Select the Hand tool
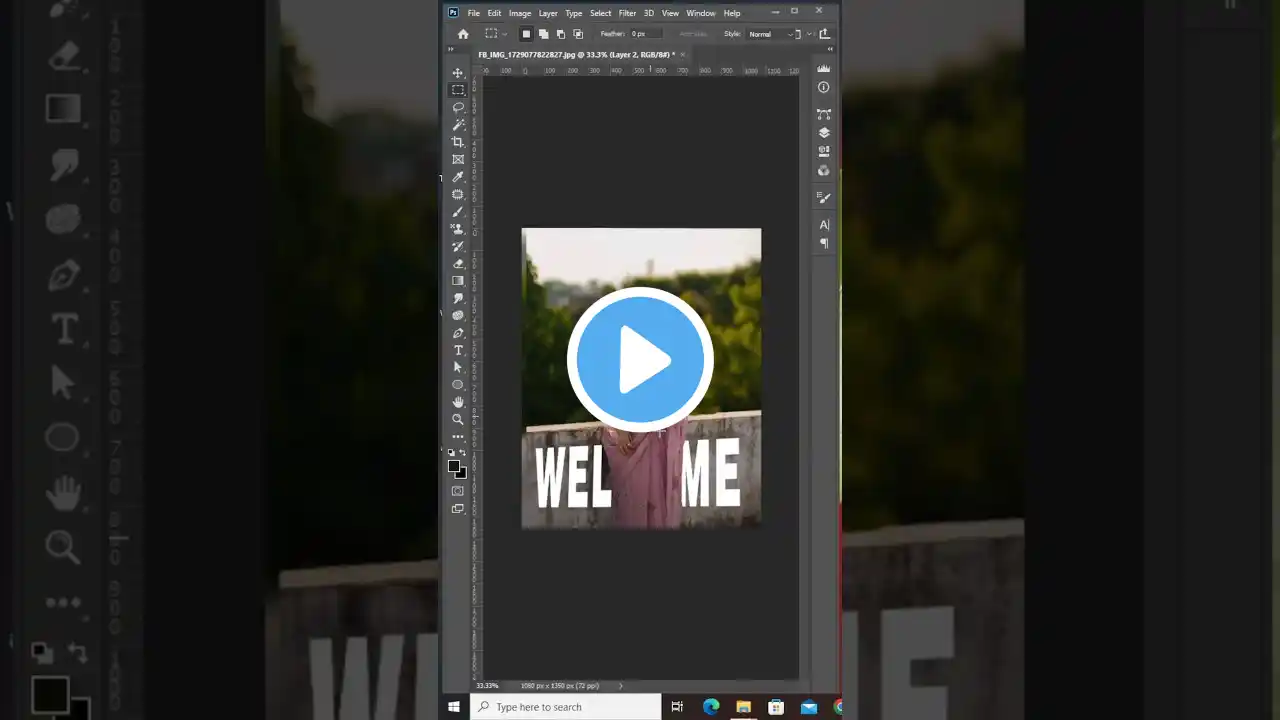Screen dimensions: 1280x720 (x=458, y=402)
